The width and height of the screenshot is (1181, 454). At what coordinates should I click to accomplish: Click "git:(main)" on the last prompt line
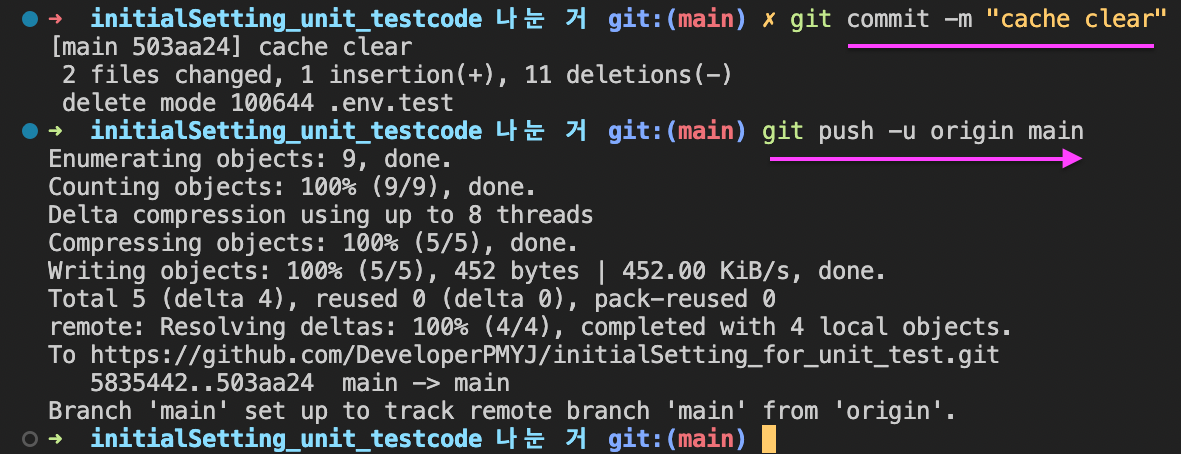click(677, 438)
